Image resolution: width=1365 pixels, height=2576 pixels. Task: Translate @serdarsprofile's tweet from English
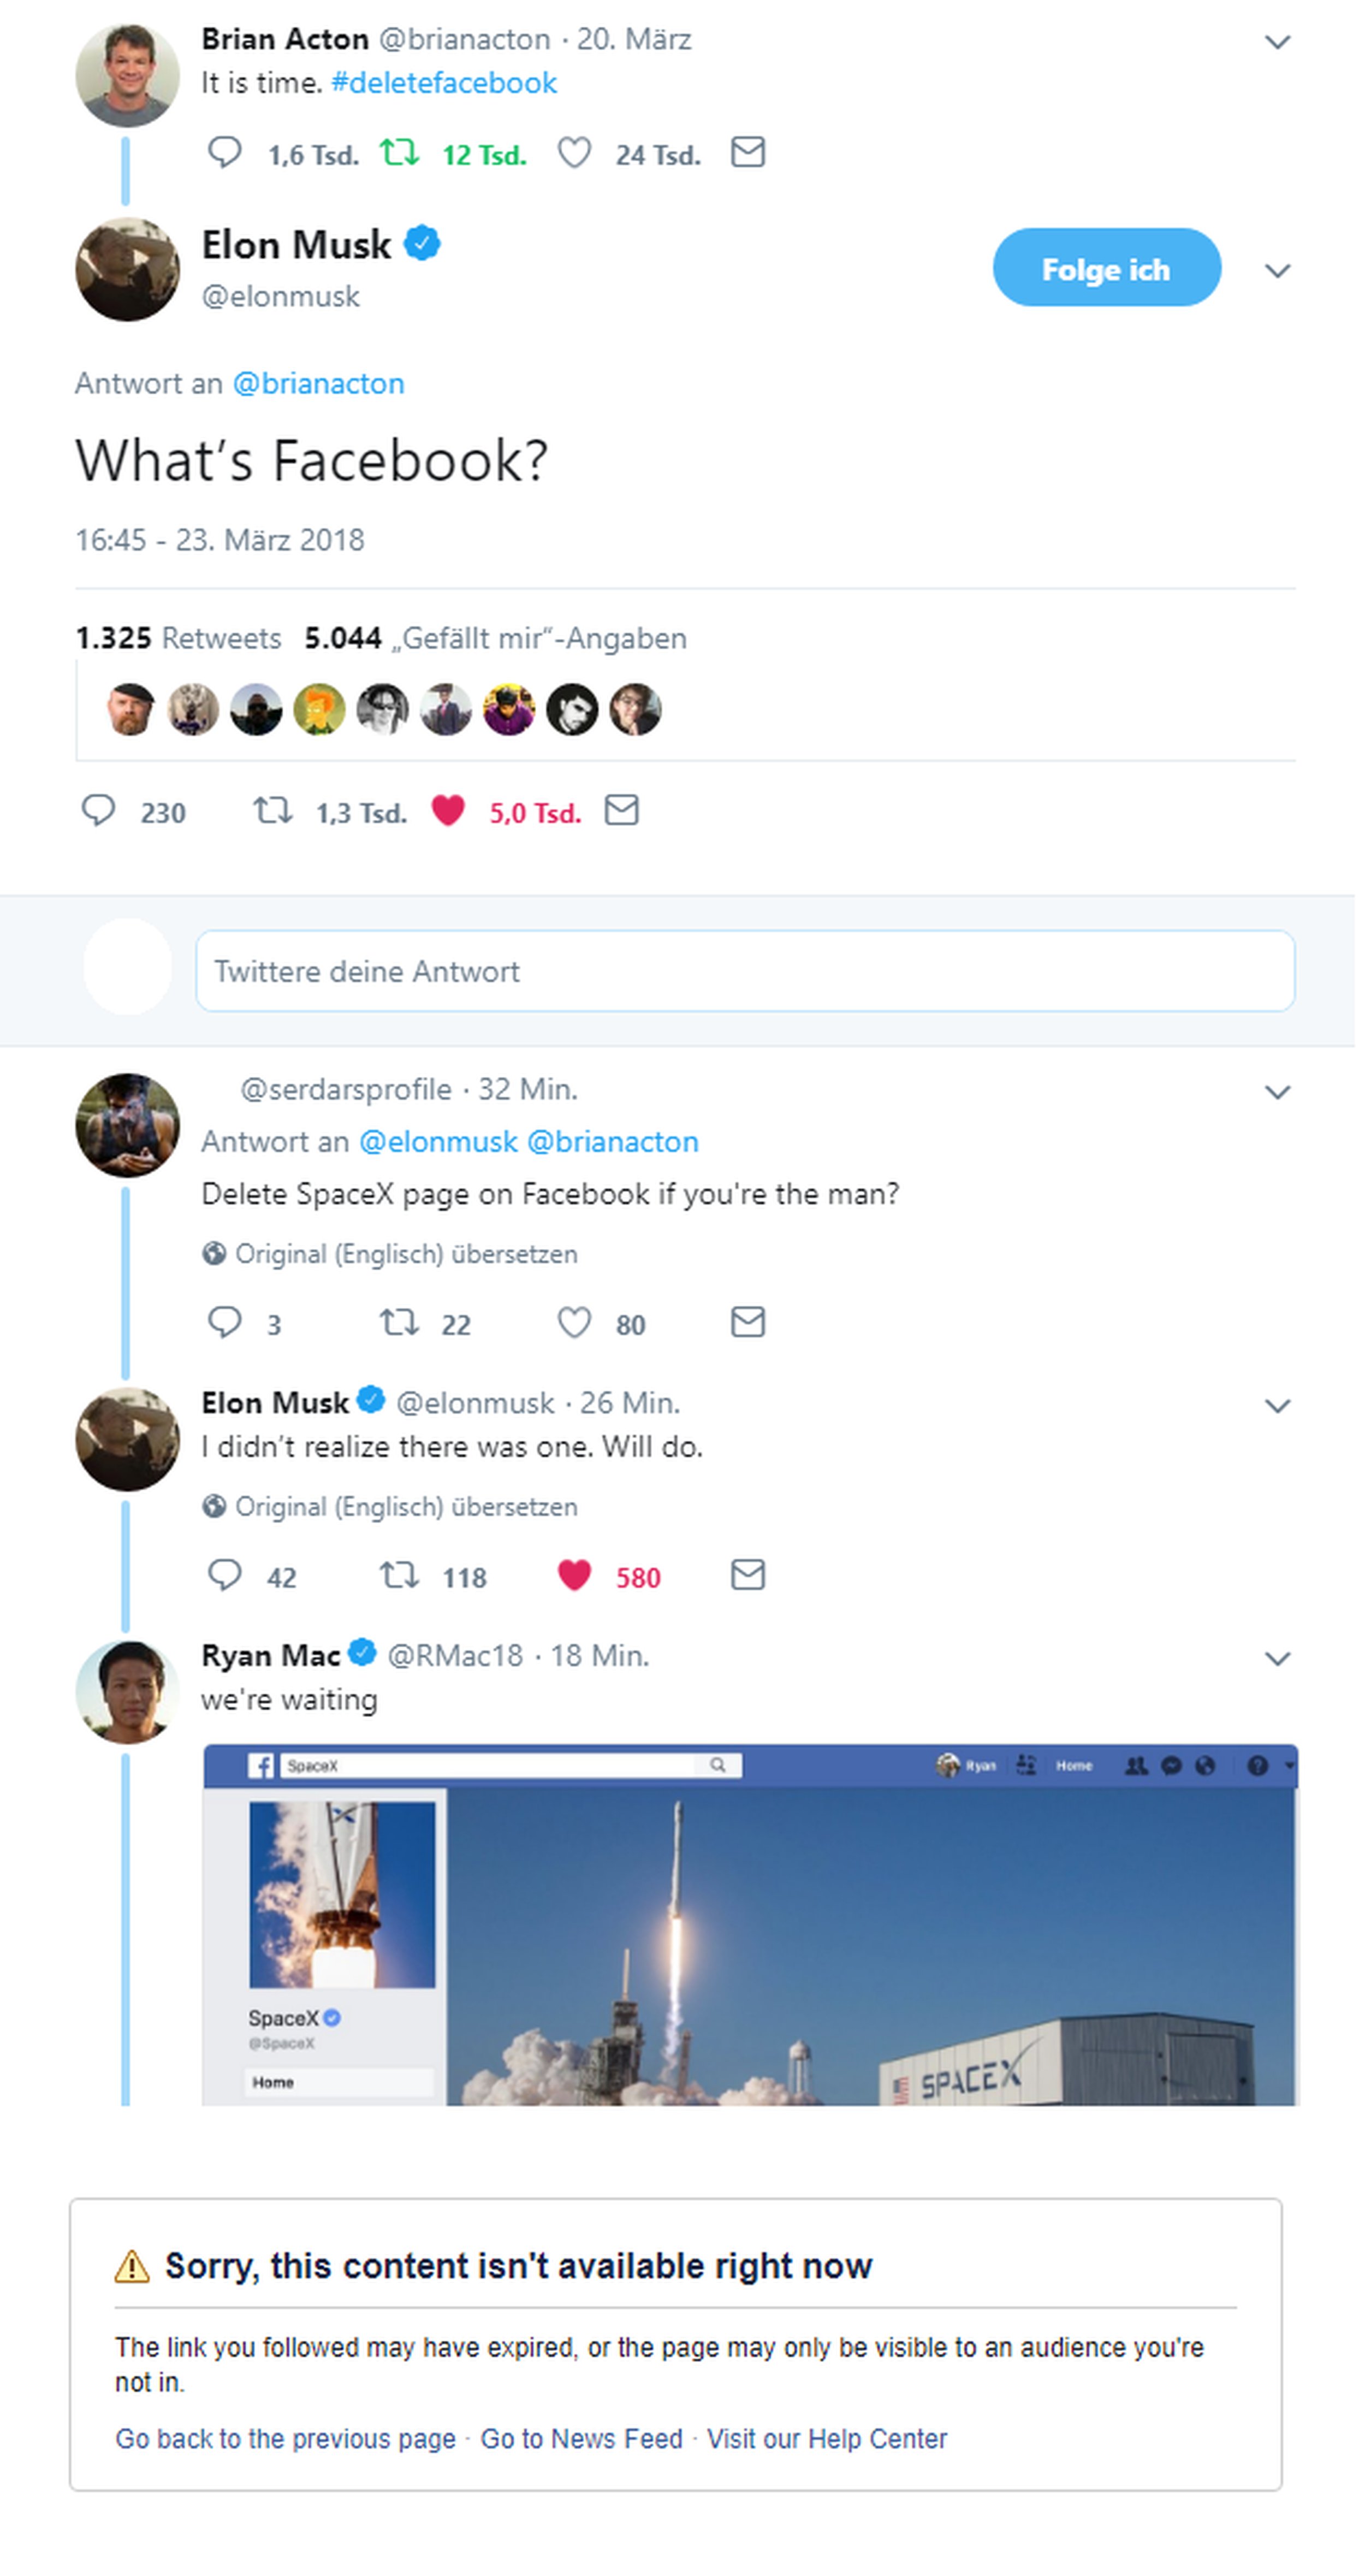[x=405, y=1254]
